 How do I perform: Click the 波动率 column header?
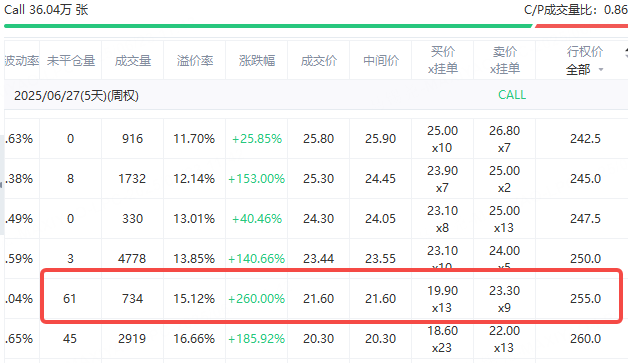[22, 60]
